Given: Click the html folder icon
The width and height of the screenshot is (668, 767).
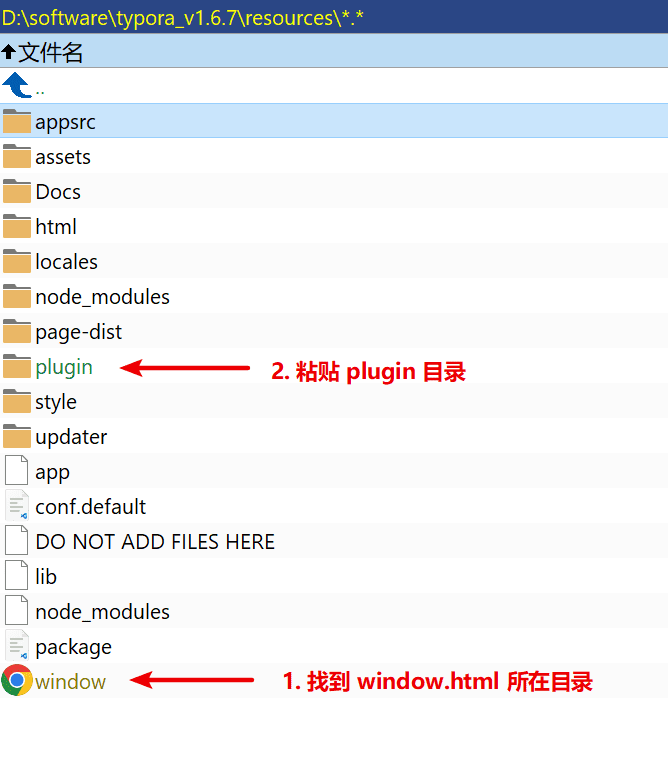Looking at the screenshot, I should pos(17,226).
